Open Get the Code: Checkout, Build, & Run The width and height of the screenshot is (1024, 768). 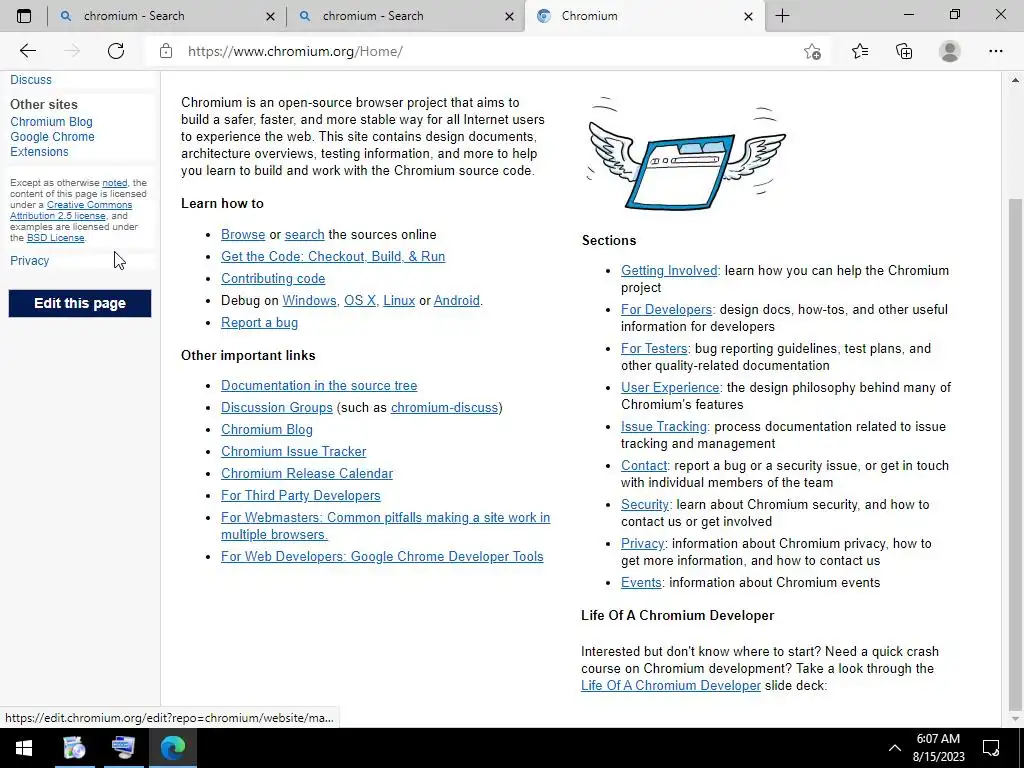tap(333, 257)
